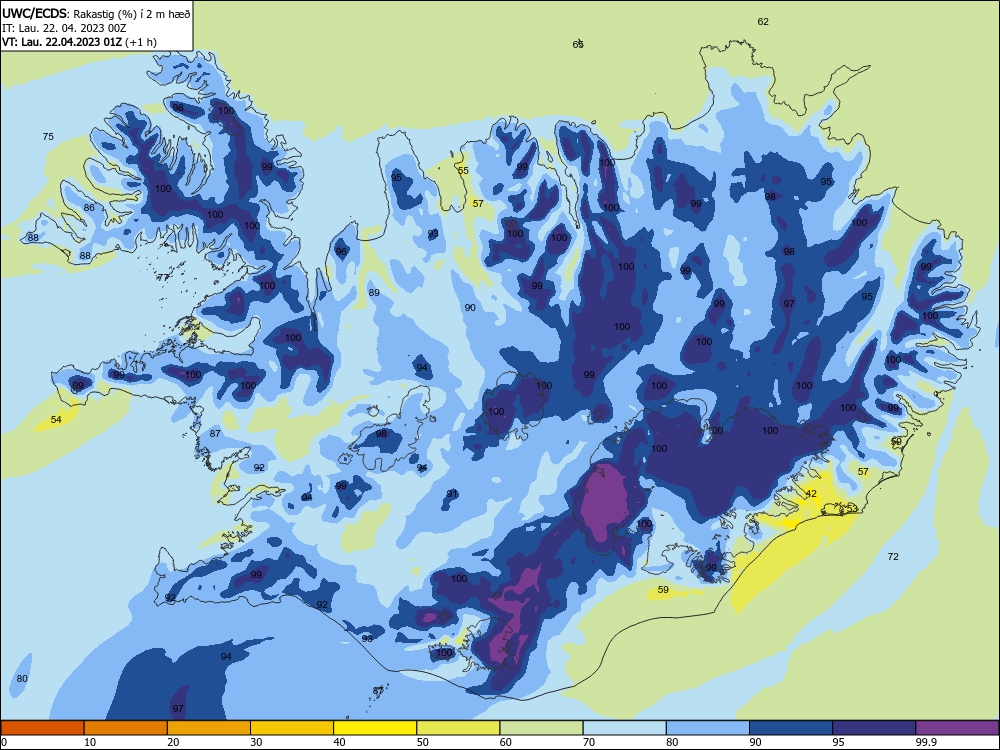Click the '77' value in Breiðafjörður bay

click(x=163, y=277)
